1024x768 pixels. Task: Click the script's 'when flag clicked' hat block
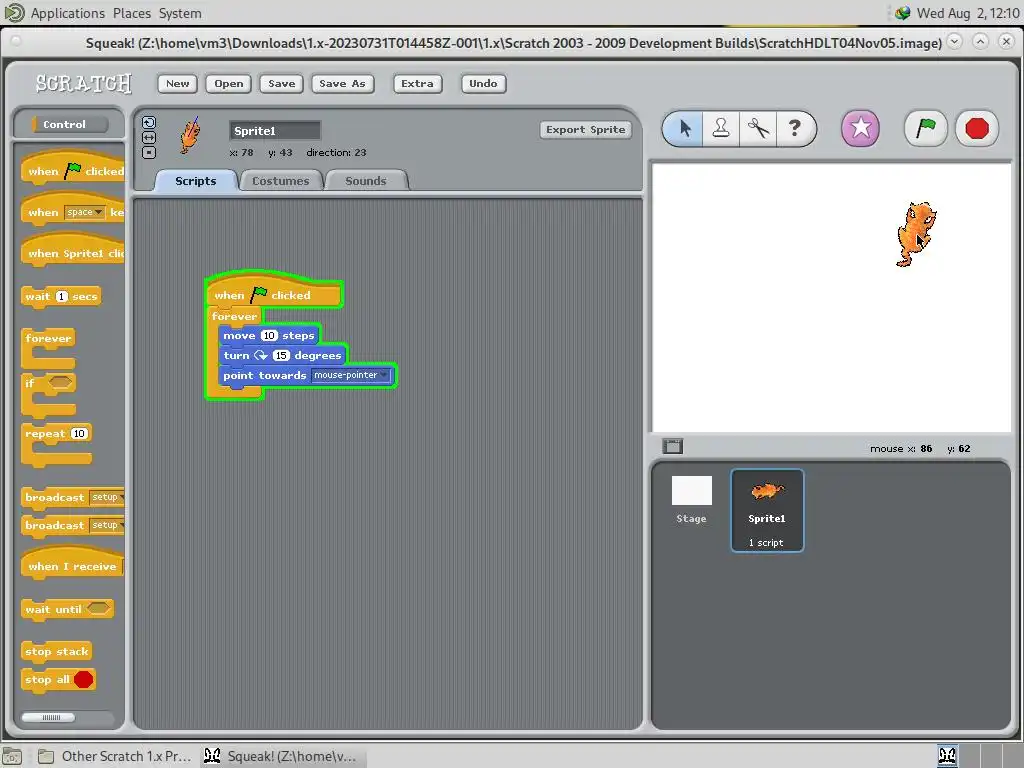(274, 293)
